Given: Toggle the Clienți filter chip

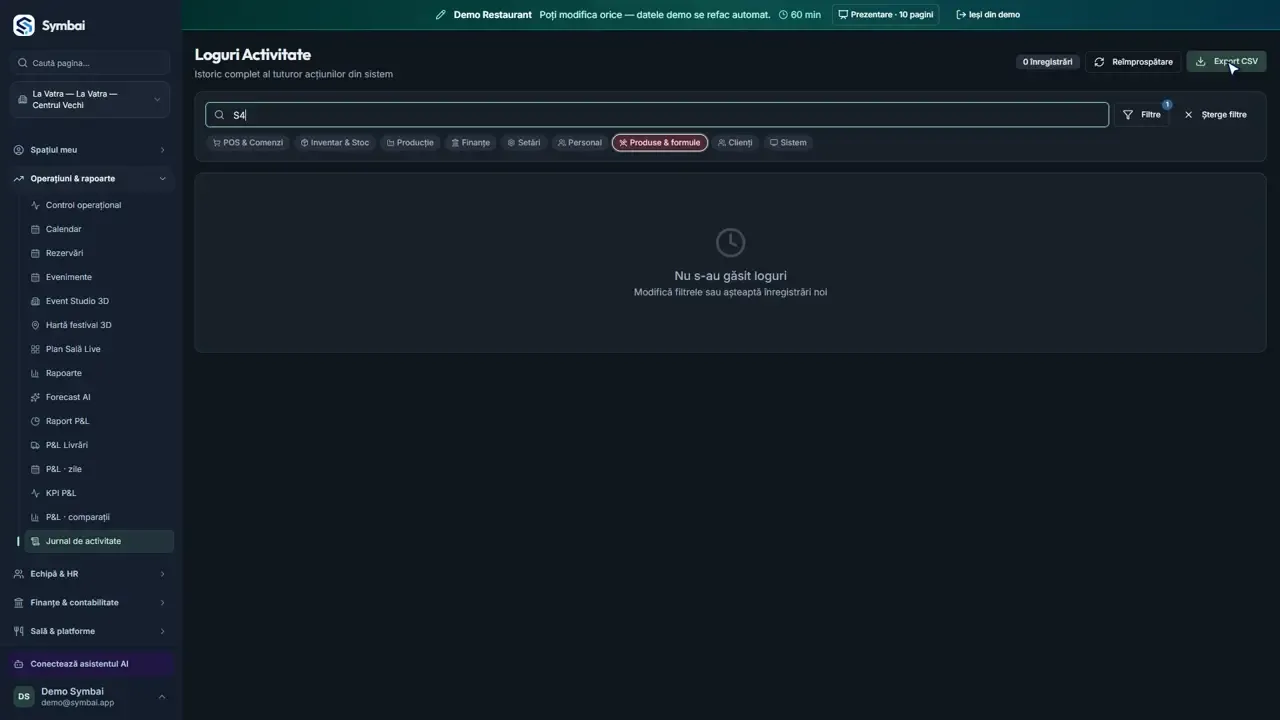Looking at the screenshot, I should [x=735, y=143].
